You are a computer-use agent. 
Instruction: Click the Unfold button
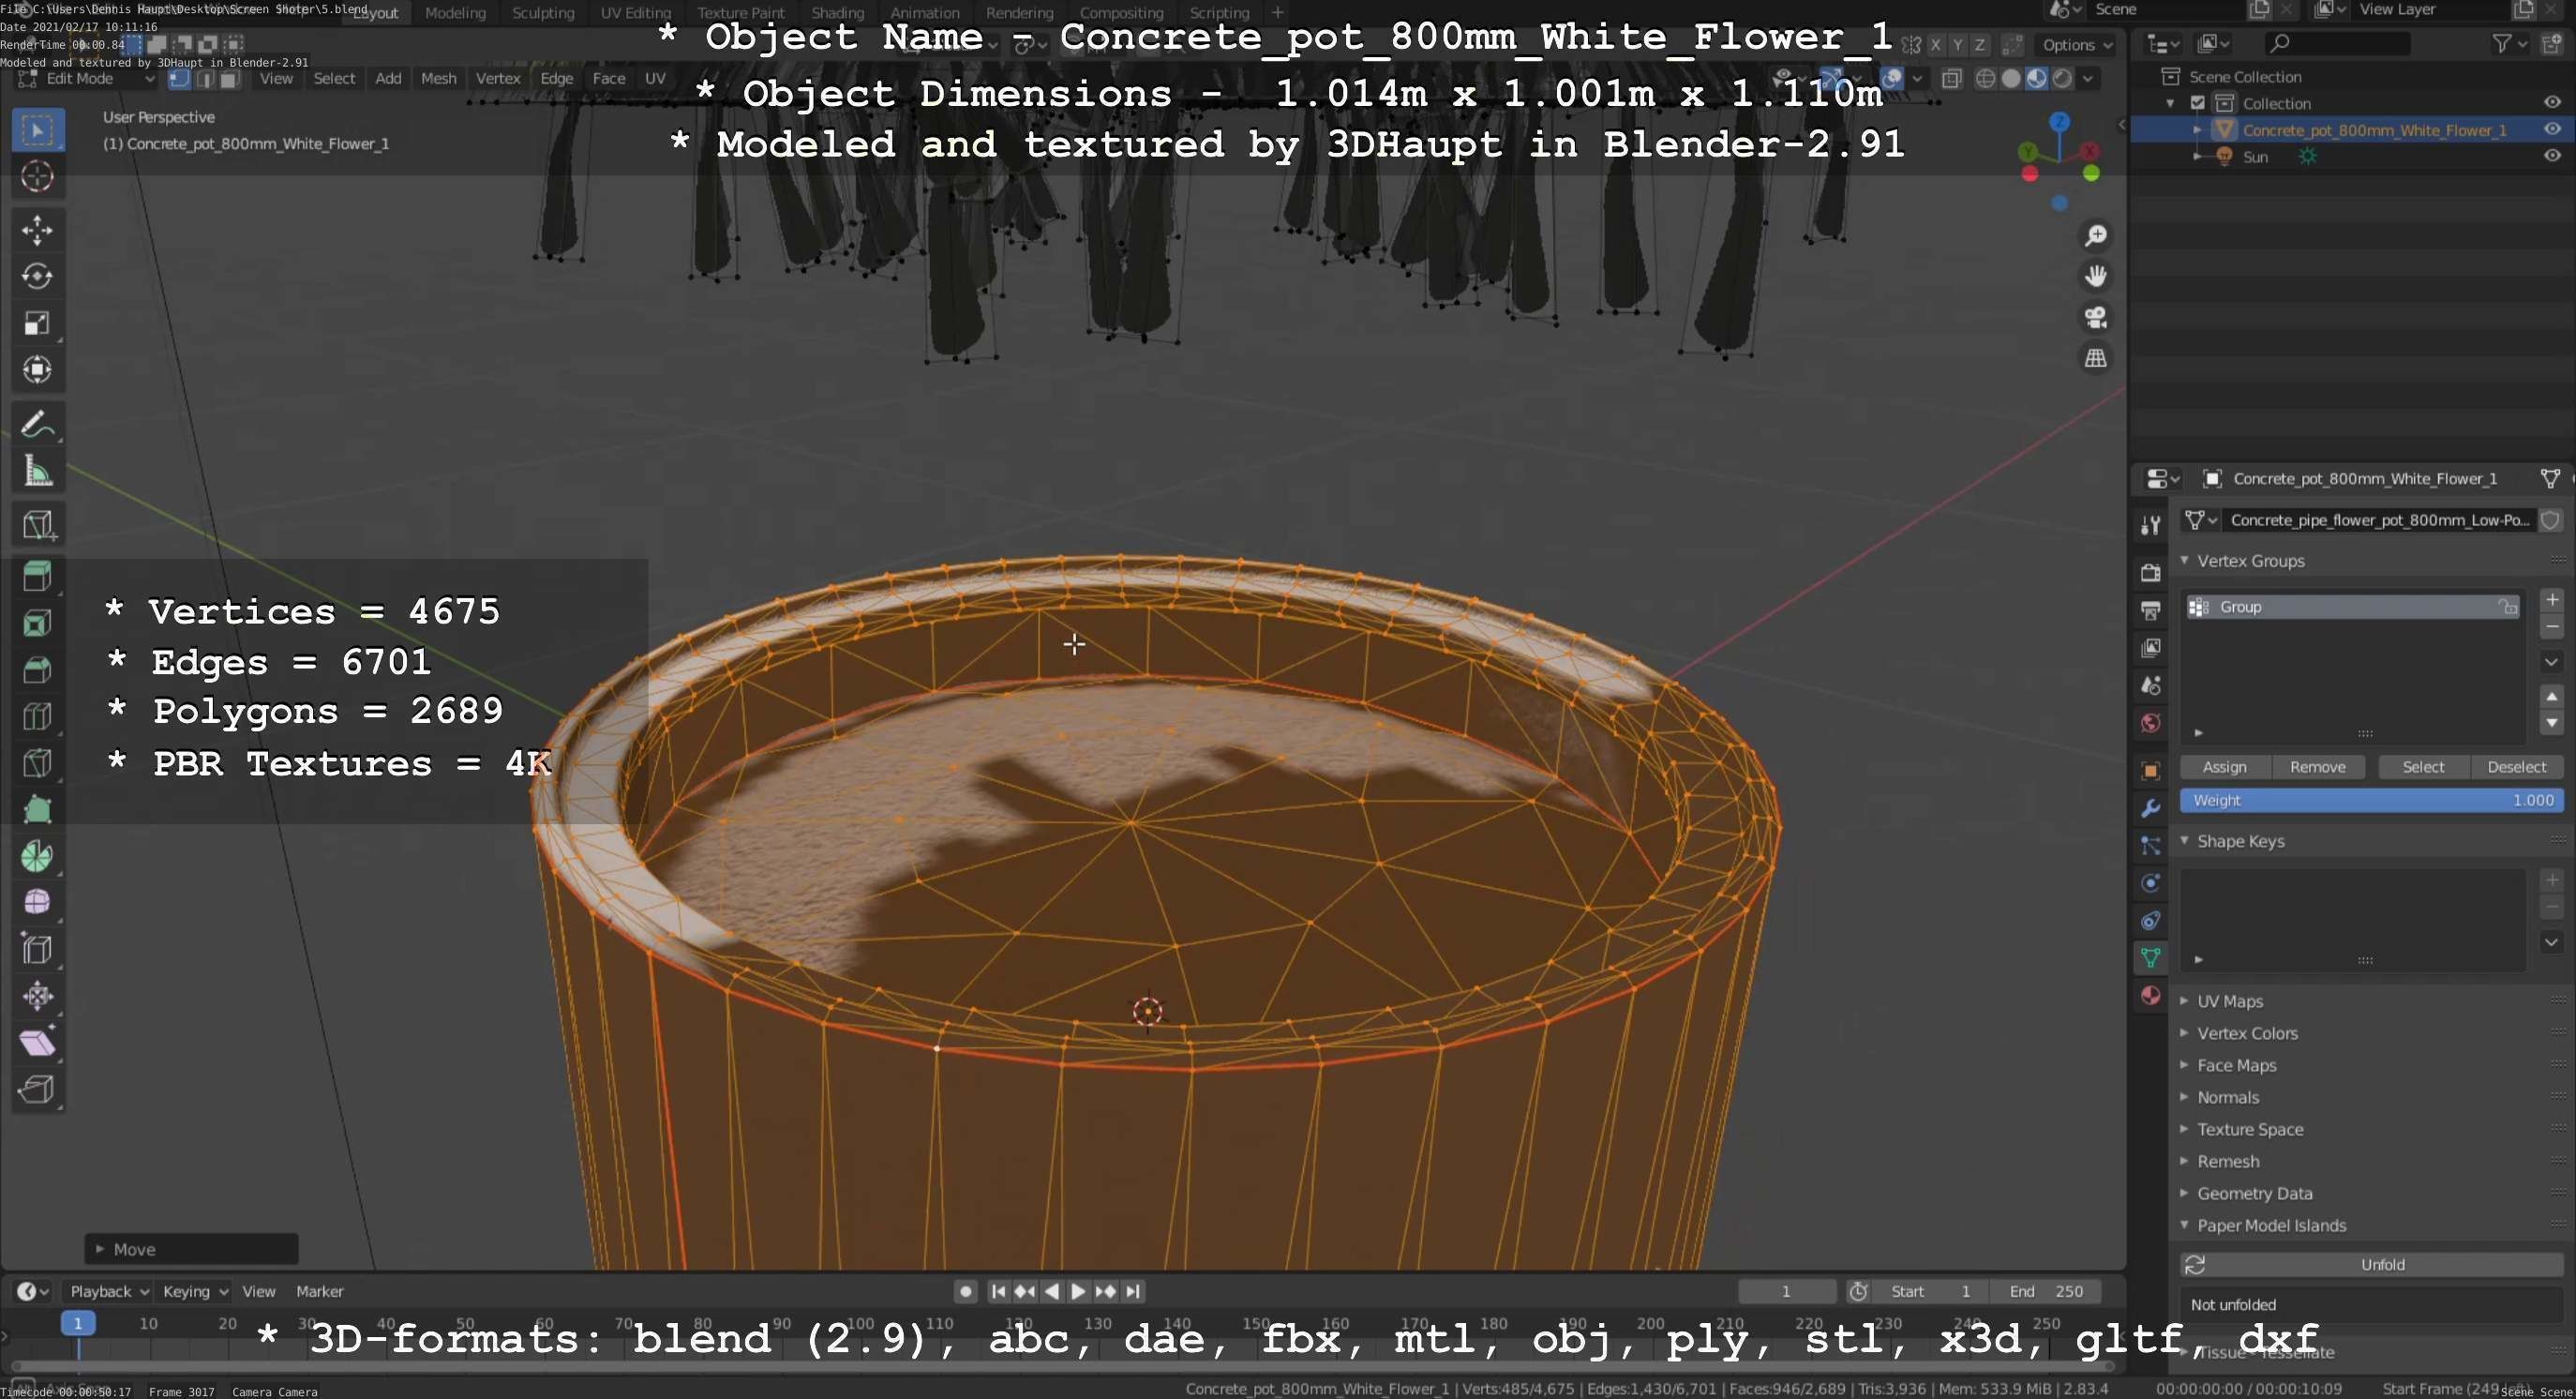coord(2381,1265)
